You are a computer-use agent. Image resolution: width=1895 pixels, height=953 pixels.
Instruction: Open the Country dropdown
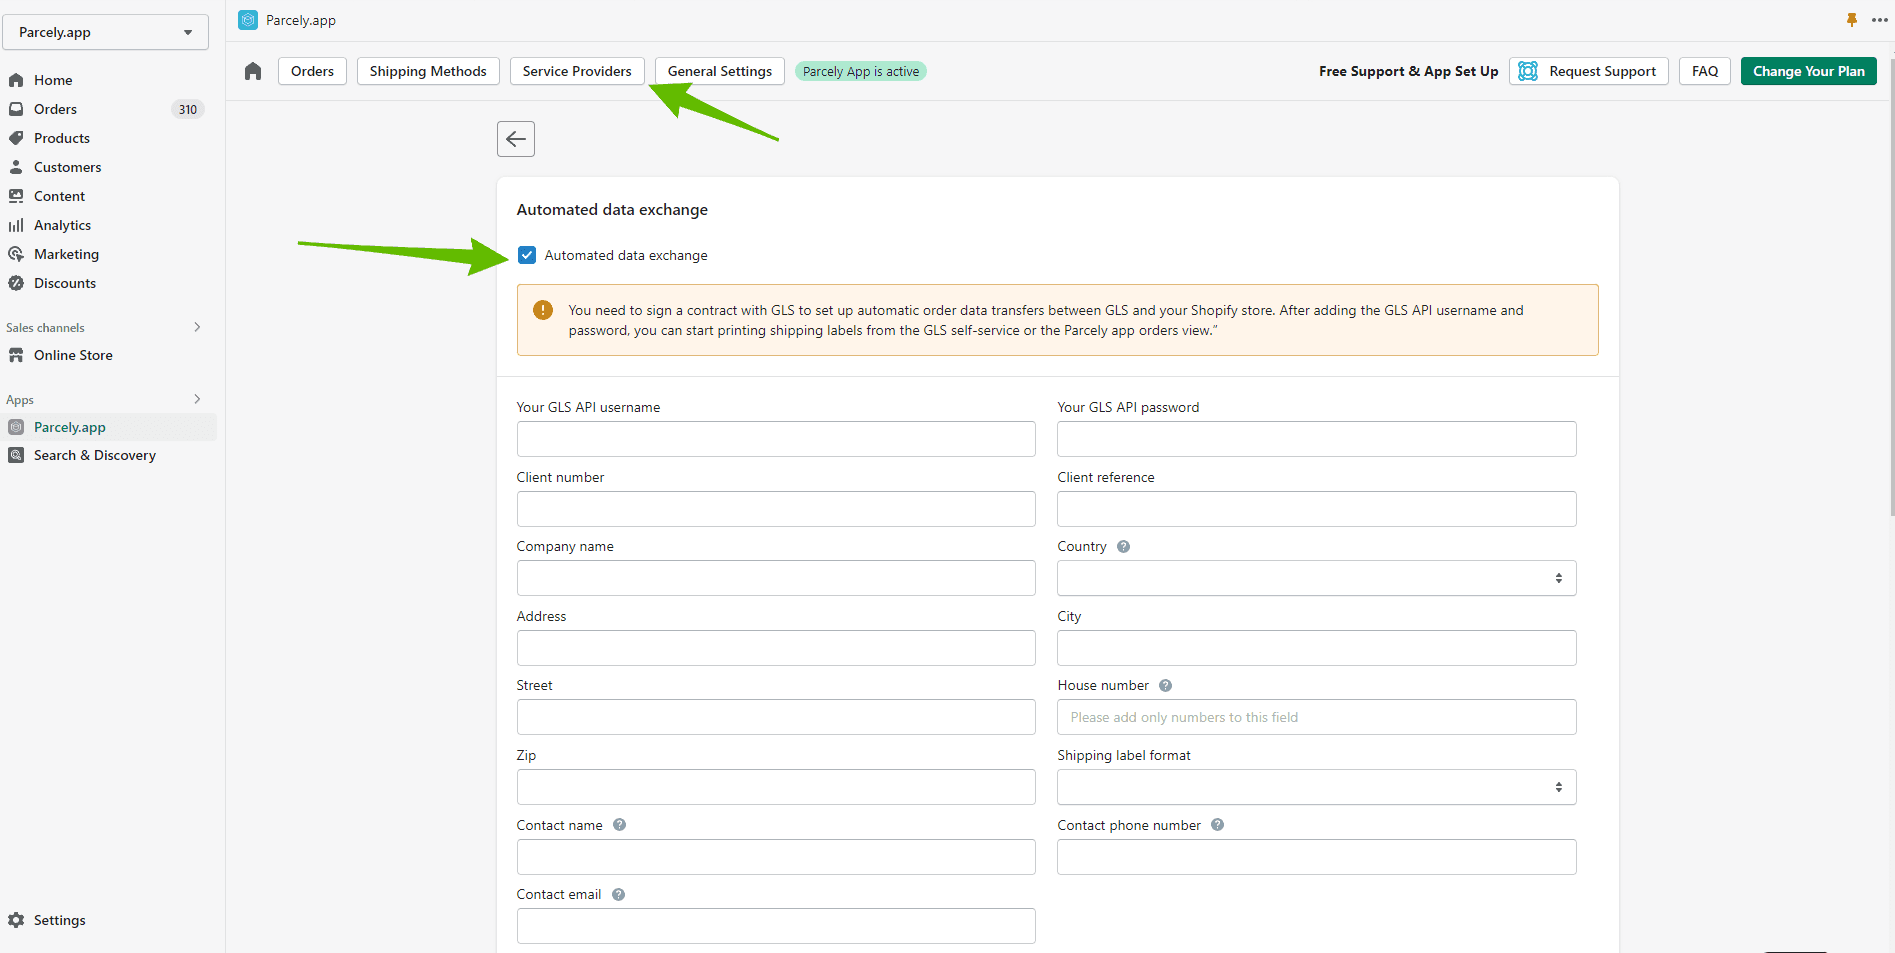[1316, 578]
